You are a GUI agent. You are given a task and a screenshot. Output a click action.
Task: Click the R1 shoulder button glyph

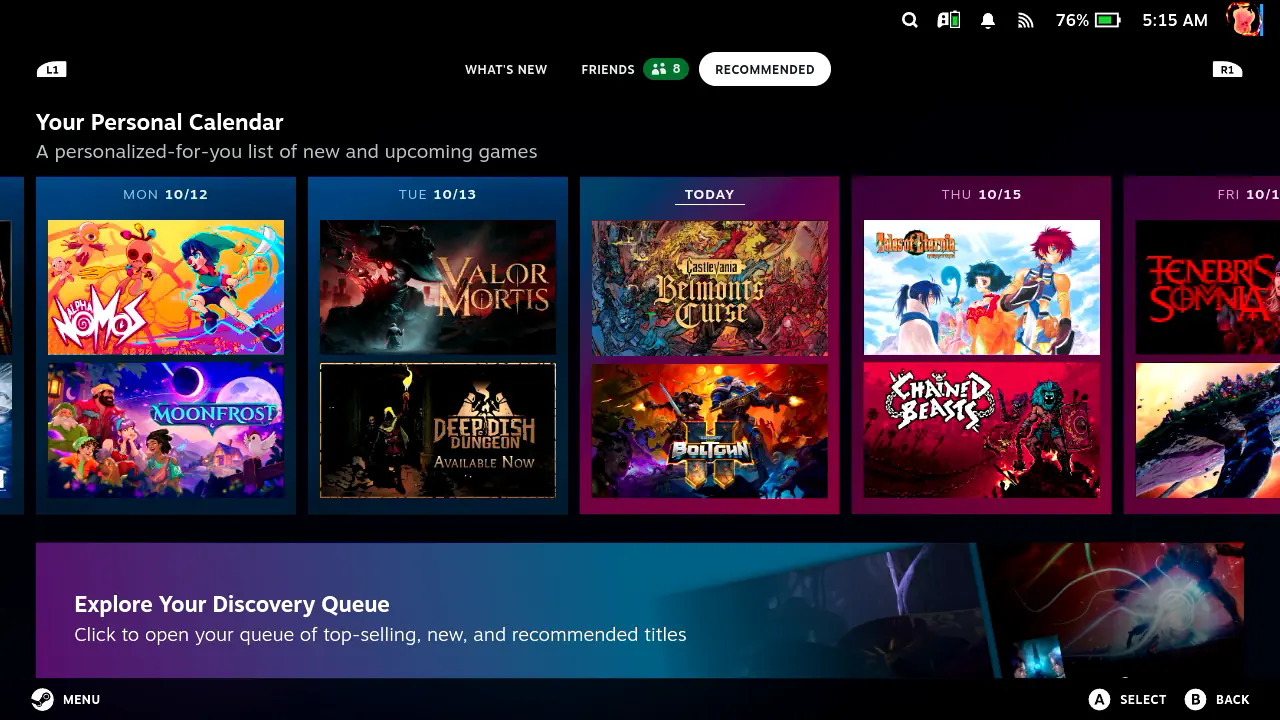[x=1227, y=69]
